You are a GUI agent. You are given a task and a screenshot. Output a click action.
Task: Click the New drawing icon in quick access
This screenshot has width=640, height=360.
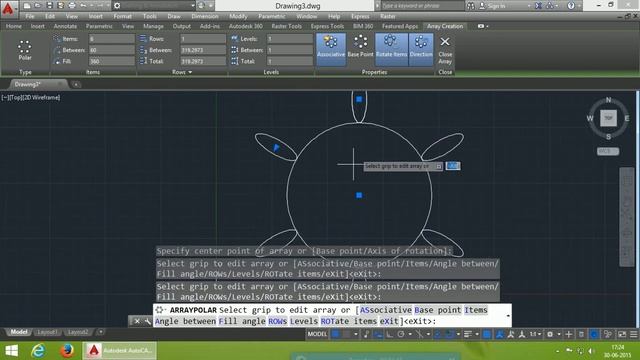[27, 6]
